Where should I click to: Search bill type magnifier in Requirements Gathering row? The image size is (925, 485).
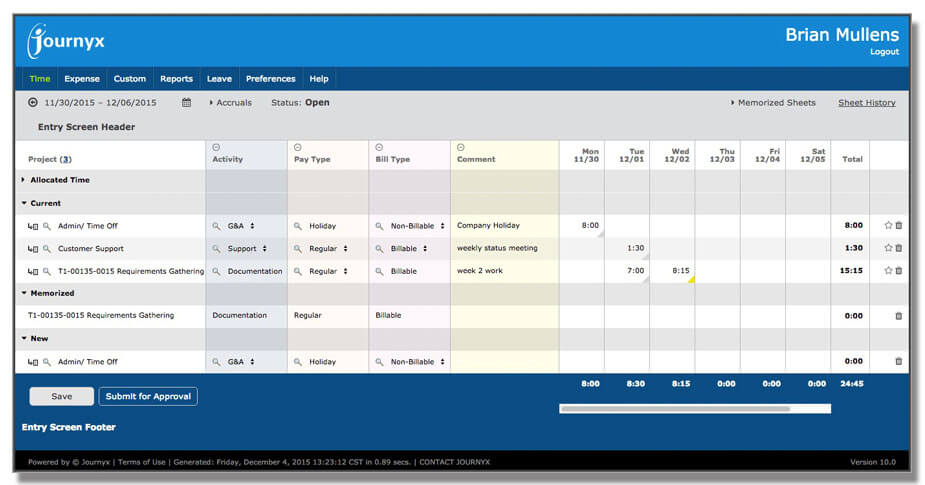pyautogui.click(x=379, y=271)
